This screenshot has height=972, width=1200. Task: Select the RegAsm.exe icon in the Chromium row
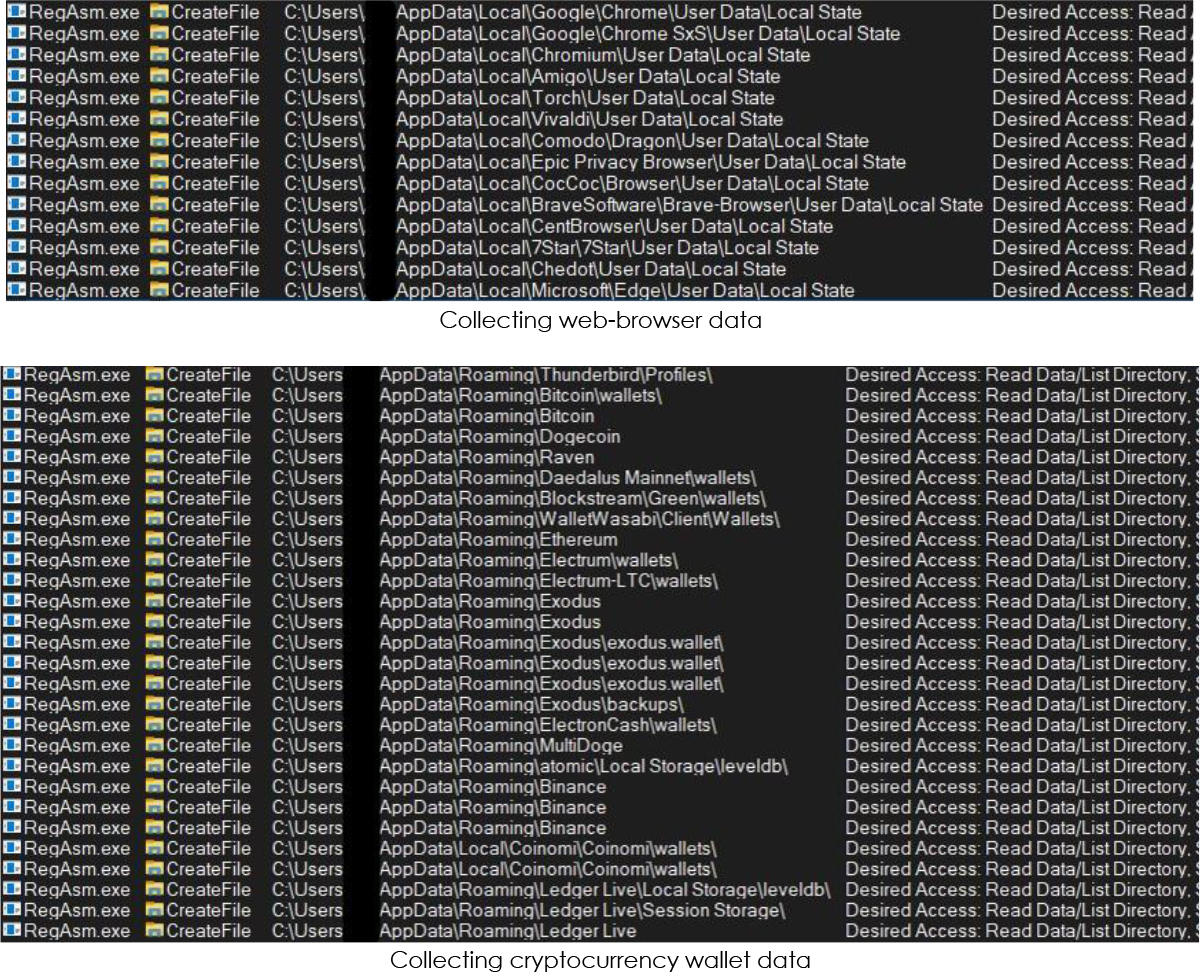pos(17,55)
